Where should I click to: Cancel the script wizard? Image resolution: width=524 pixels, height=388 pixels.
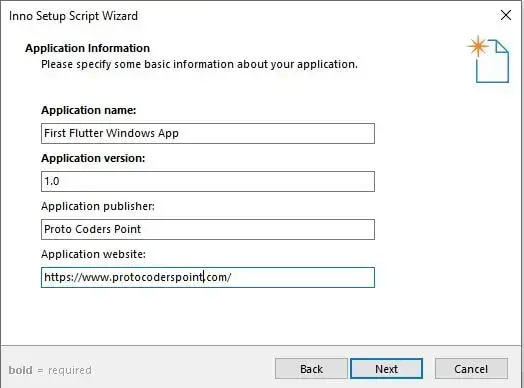click(471, 369)
